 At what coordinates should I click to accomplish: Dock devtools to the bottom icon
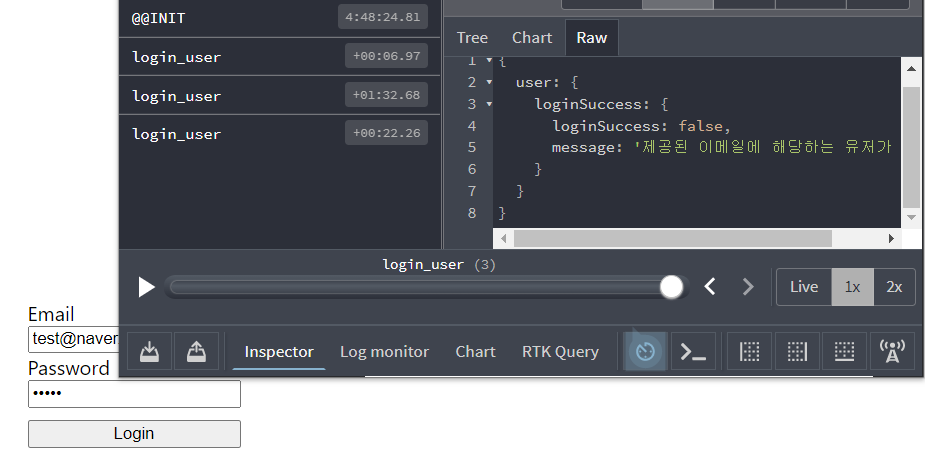[844, 352]
